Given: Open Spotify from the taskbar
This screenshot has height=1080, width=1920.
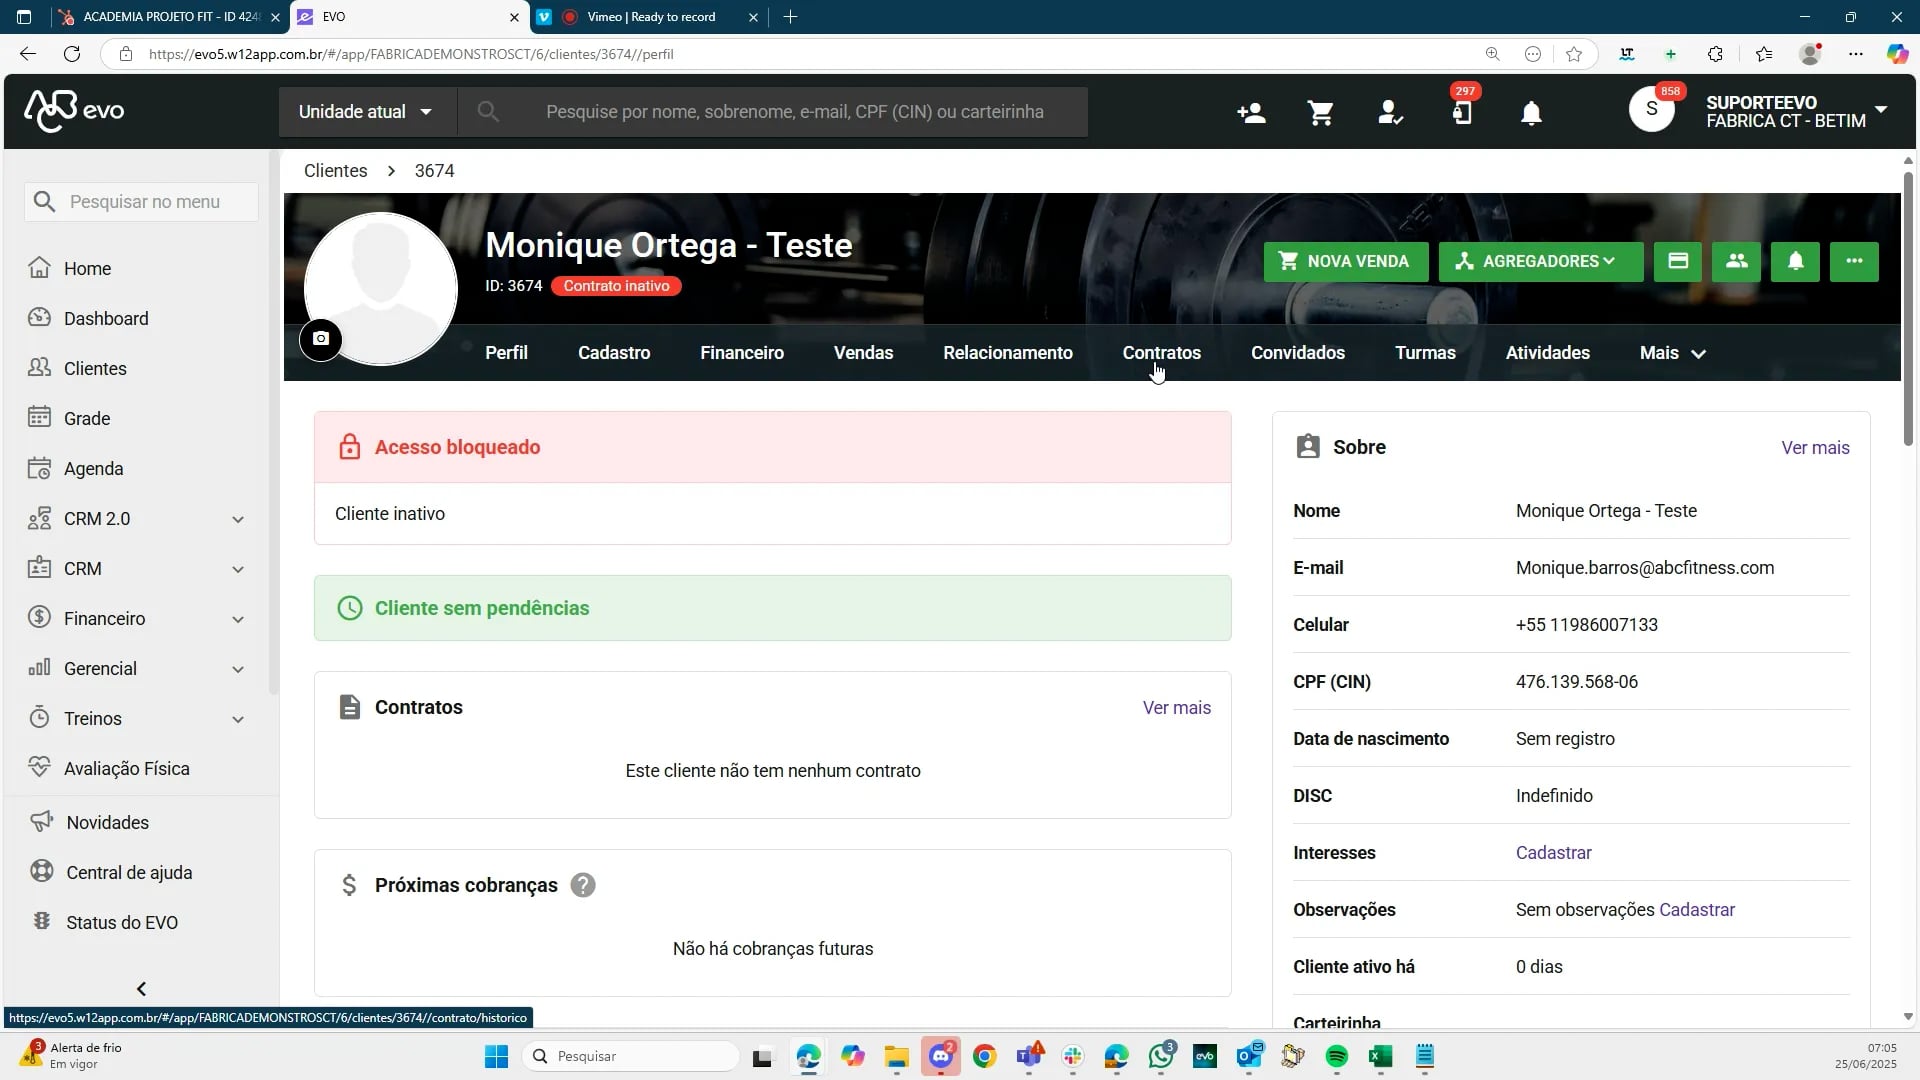Looking at the screenshot, I should (x=1338, y=1056).
